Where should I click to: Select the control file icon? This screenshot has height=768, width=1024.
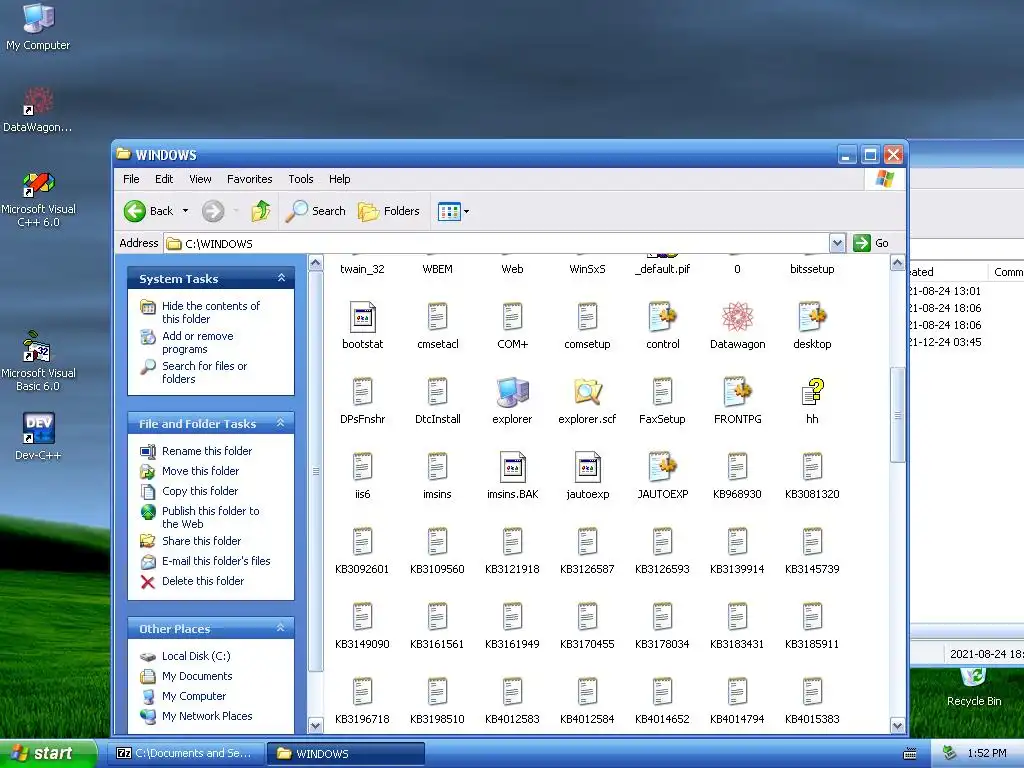pyautogui.click(x=662, y=317)
